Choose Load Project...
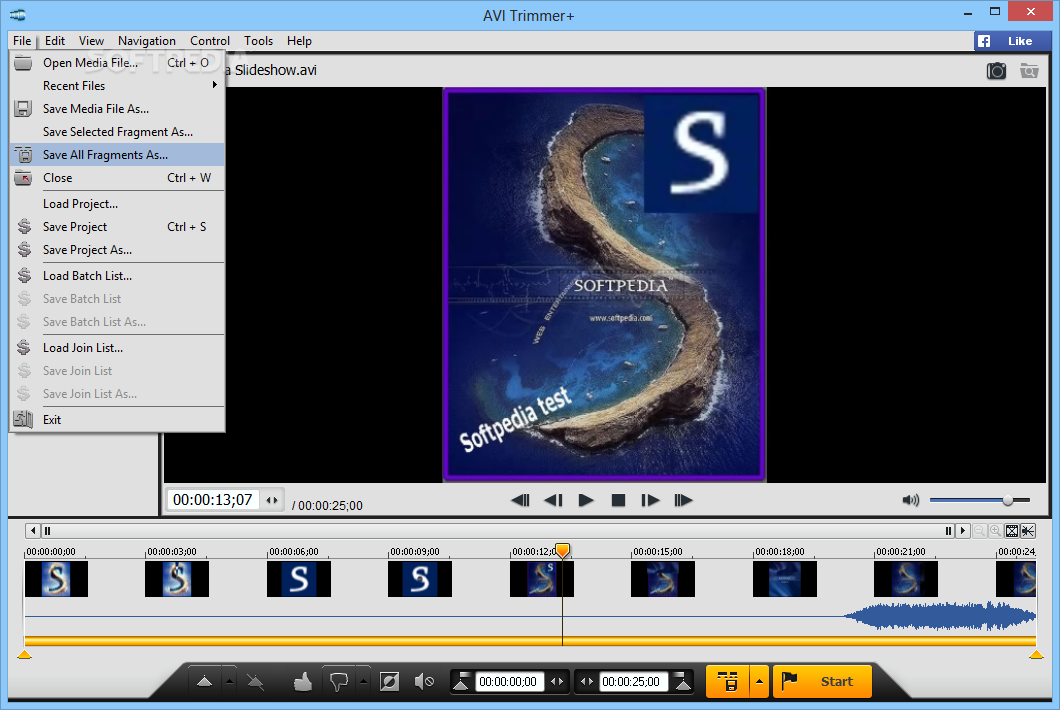The width and height of the screenshot is (1060, 710). click(x=117, y=204)
